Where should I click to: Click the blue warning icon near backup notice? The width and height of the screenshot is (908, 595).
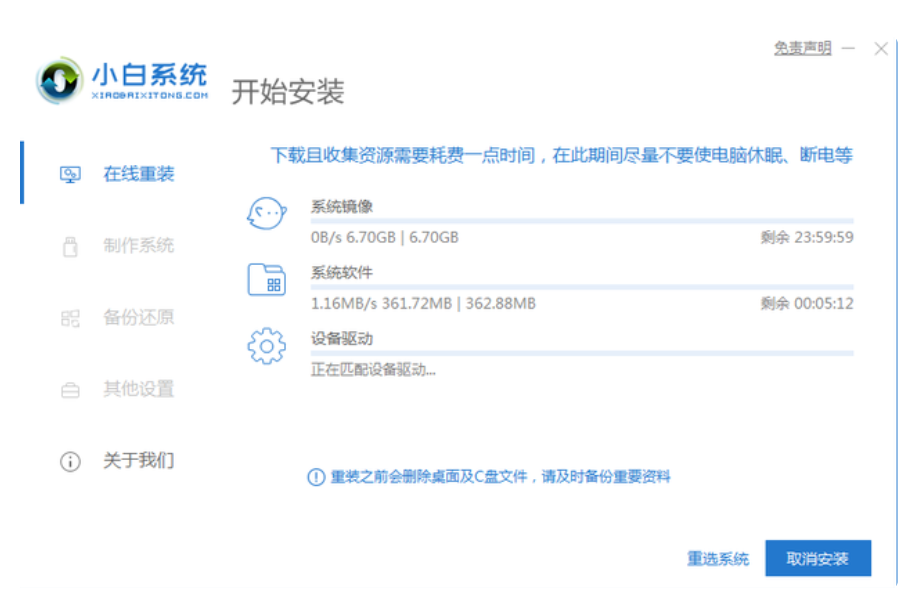point(316,477)
